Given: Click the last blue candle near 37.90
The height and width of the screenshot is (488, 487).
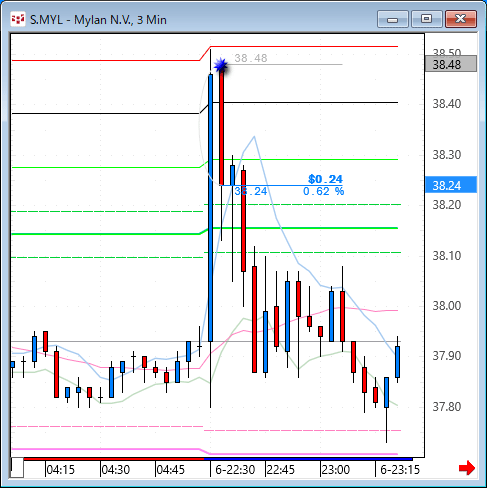Looking at the screenshot, I should click(x=397, y=362).
